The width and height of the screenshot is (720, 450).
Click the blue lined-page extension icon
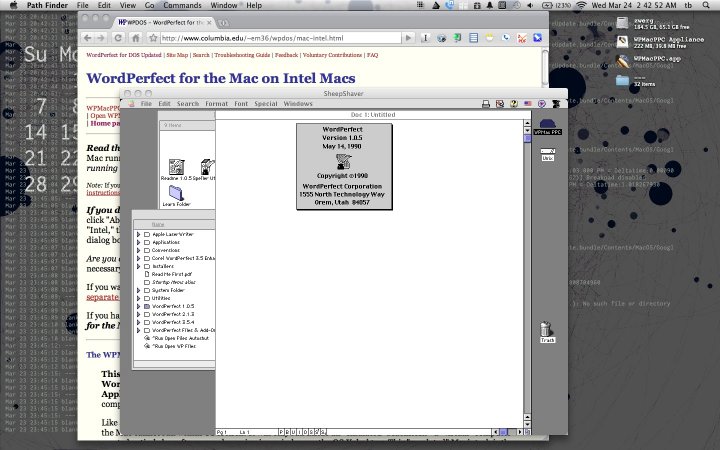pos(473,38)
